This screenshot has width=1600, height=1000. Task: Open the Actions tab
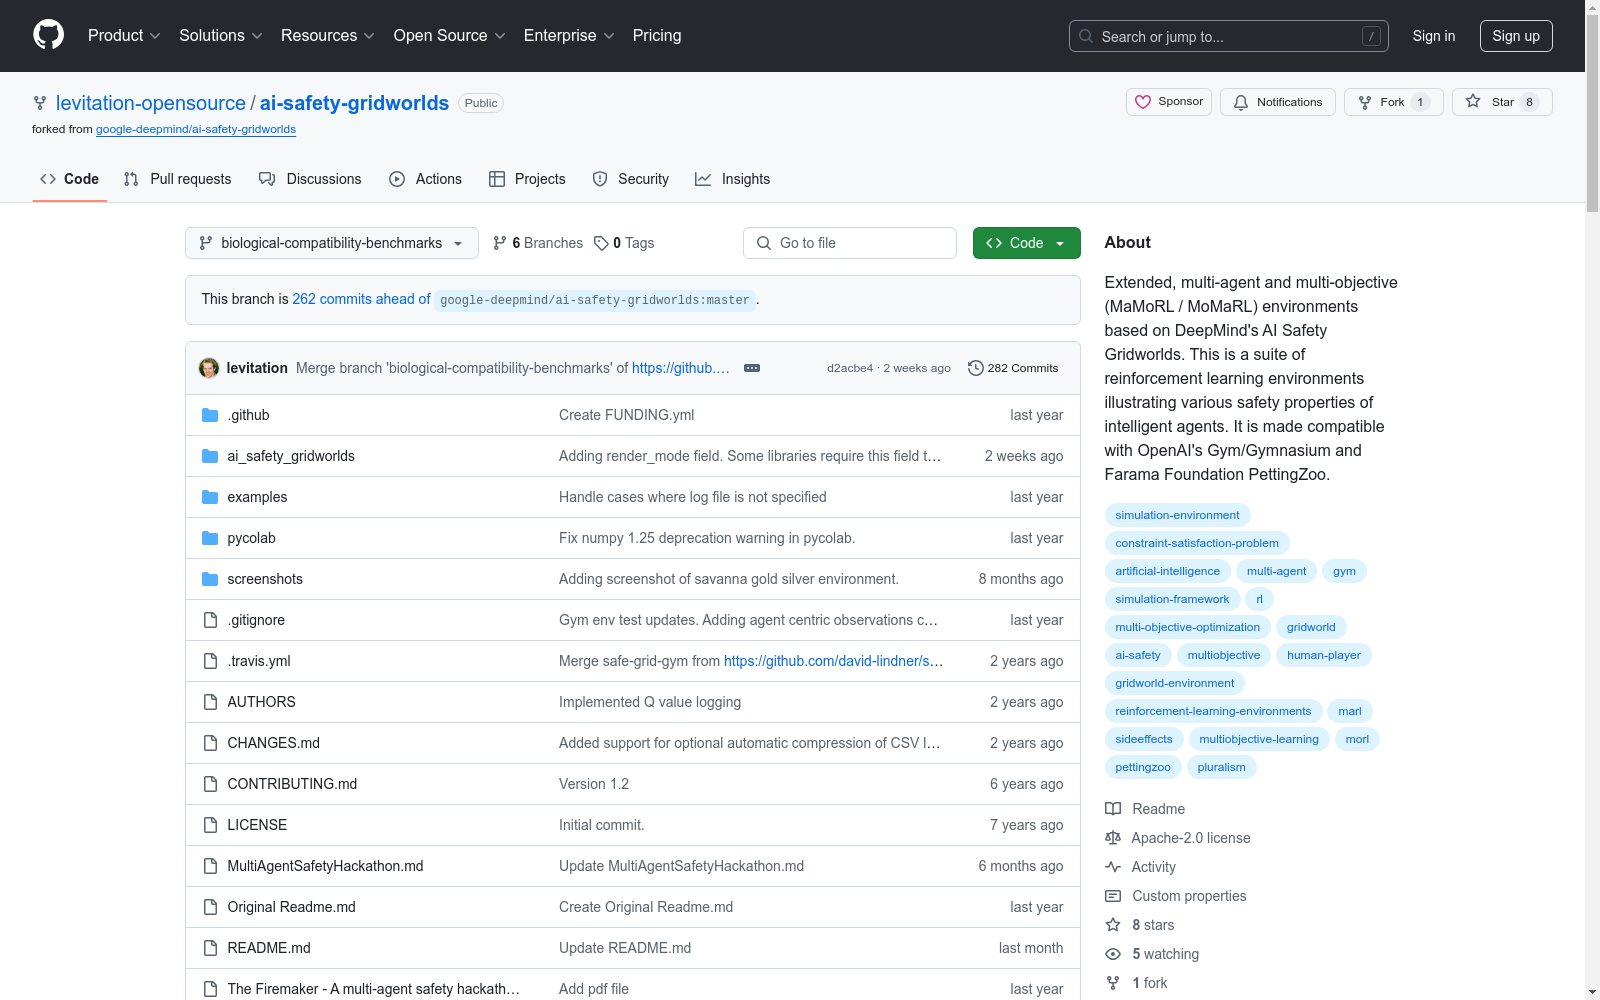426,179
